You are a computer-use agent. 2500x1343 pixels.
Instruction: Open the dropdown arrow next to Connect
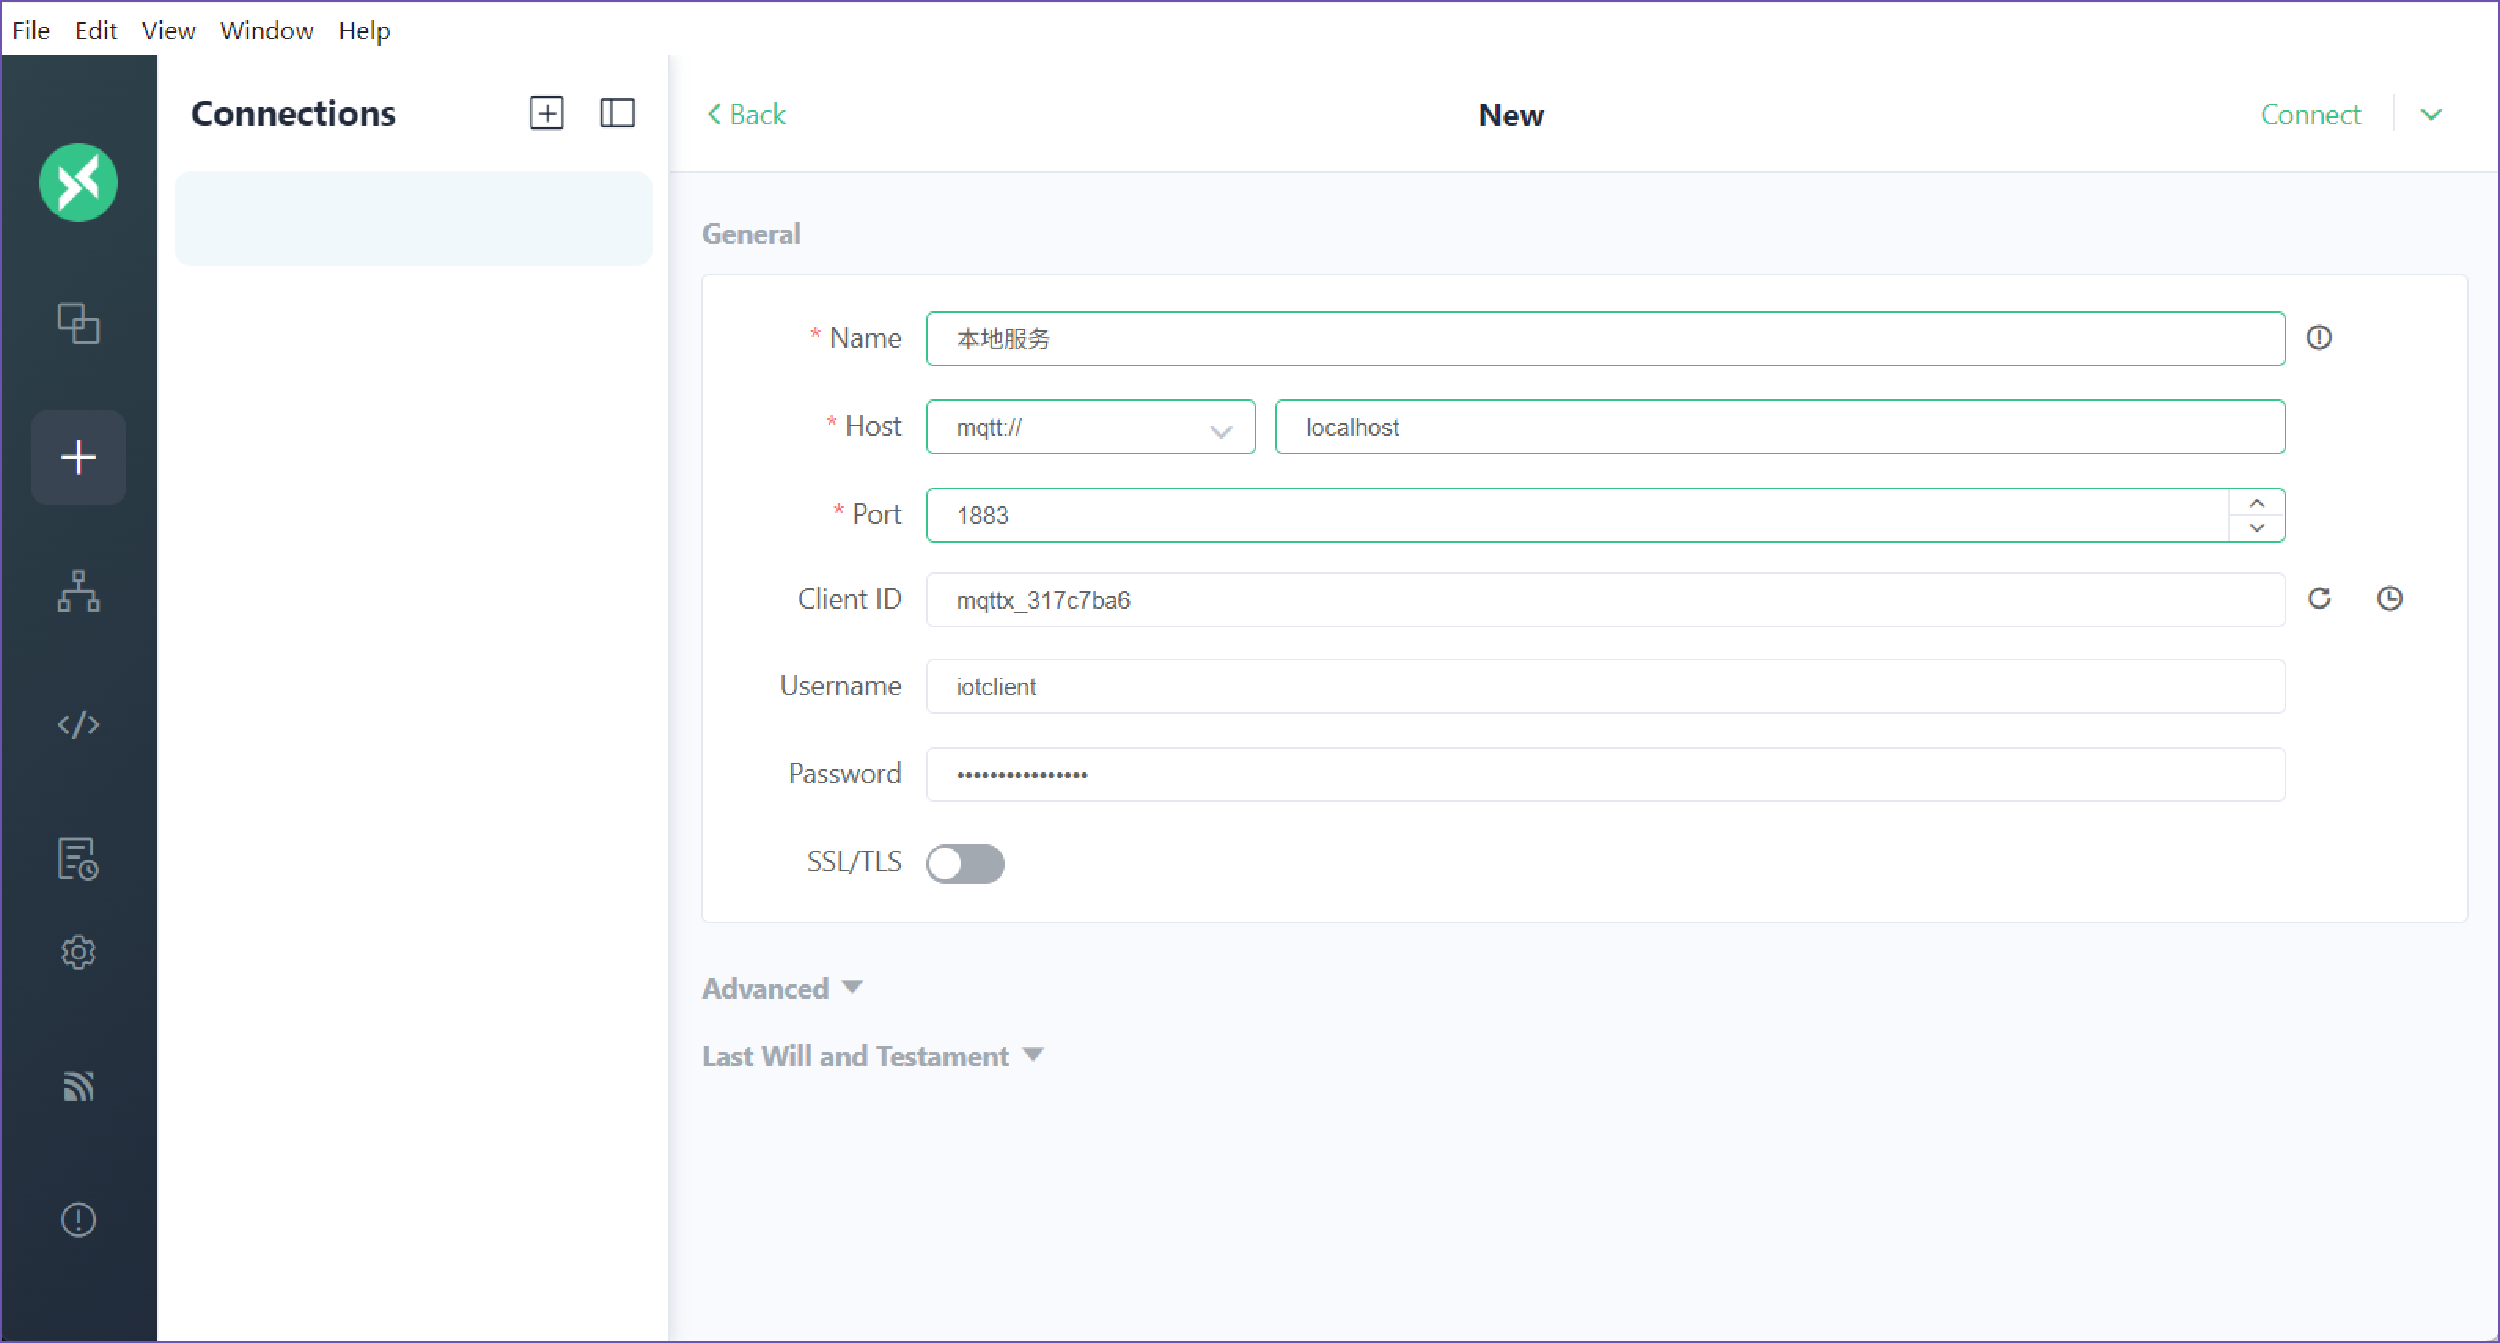point(2431,115)
